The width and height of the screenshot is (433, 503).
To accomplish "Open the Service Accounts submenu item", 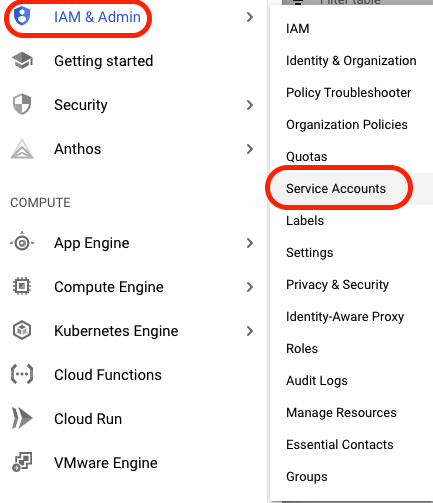I will click(336, 189).
